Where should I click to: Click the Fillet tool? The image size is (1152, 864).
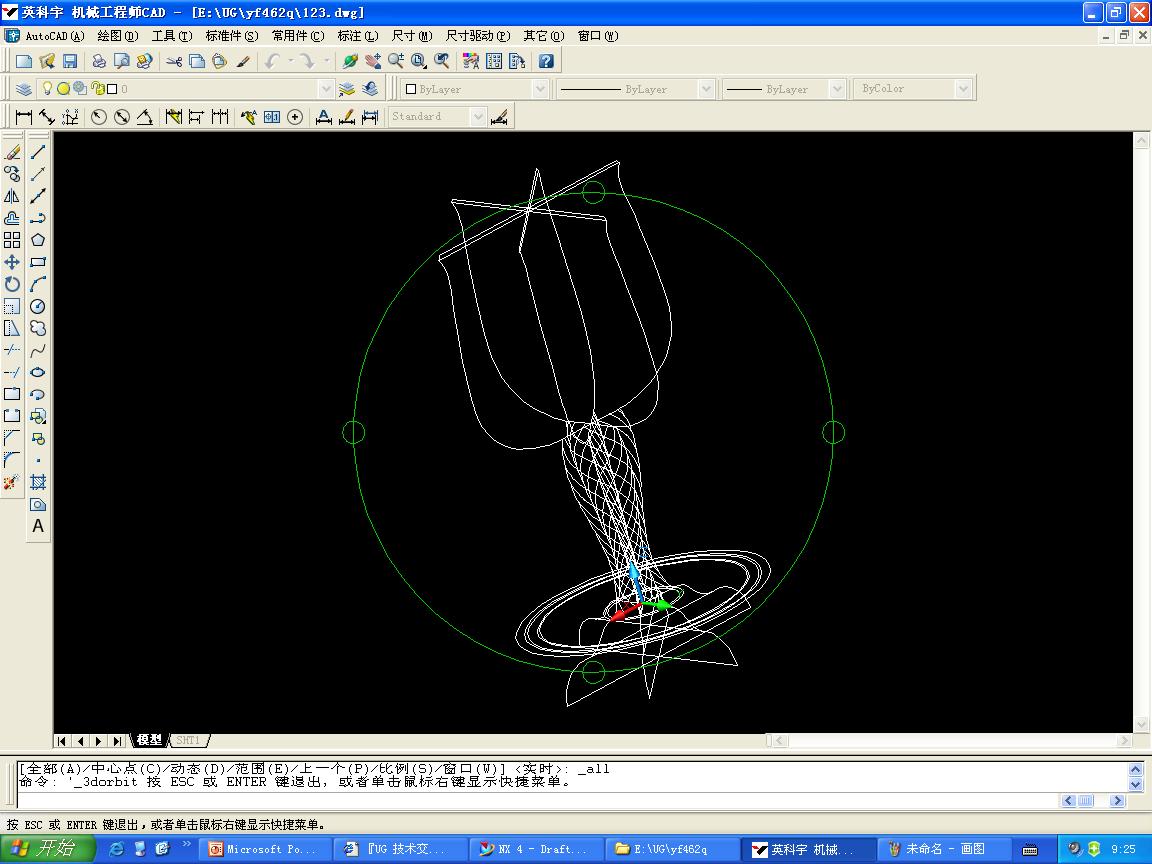point(12,461)
